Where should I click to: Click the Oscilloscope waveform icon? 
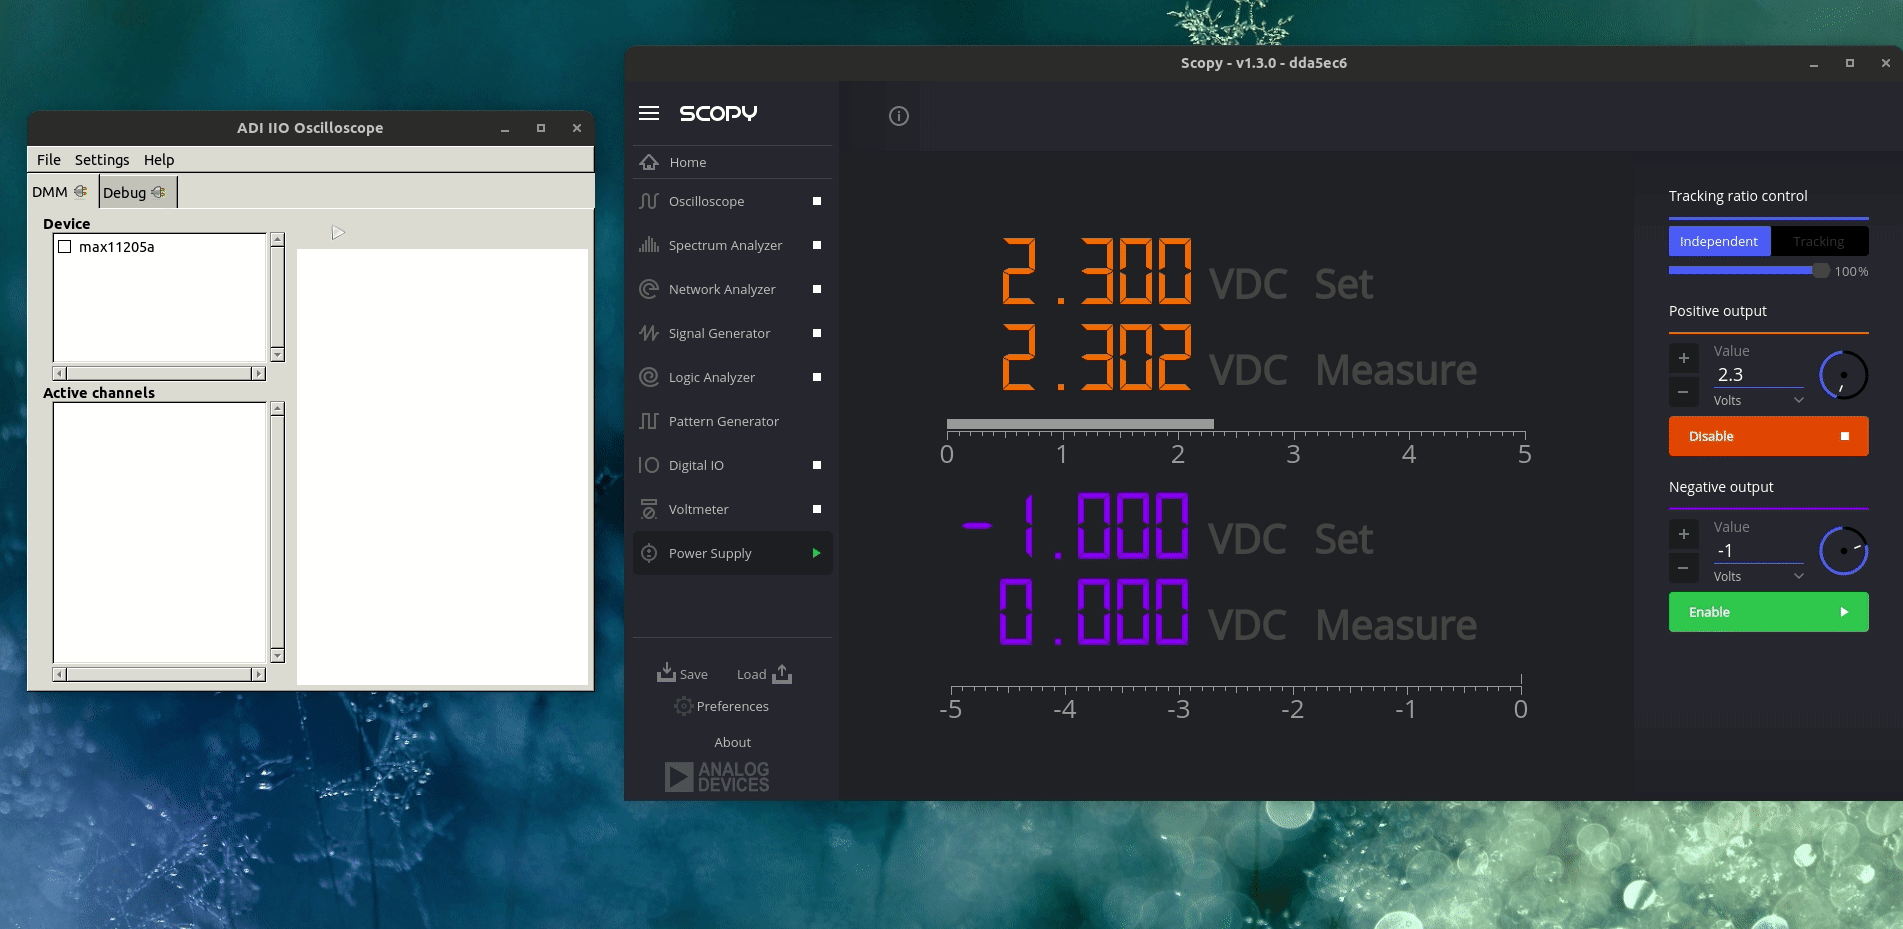[649, 201]
